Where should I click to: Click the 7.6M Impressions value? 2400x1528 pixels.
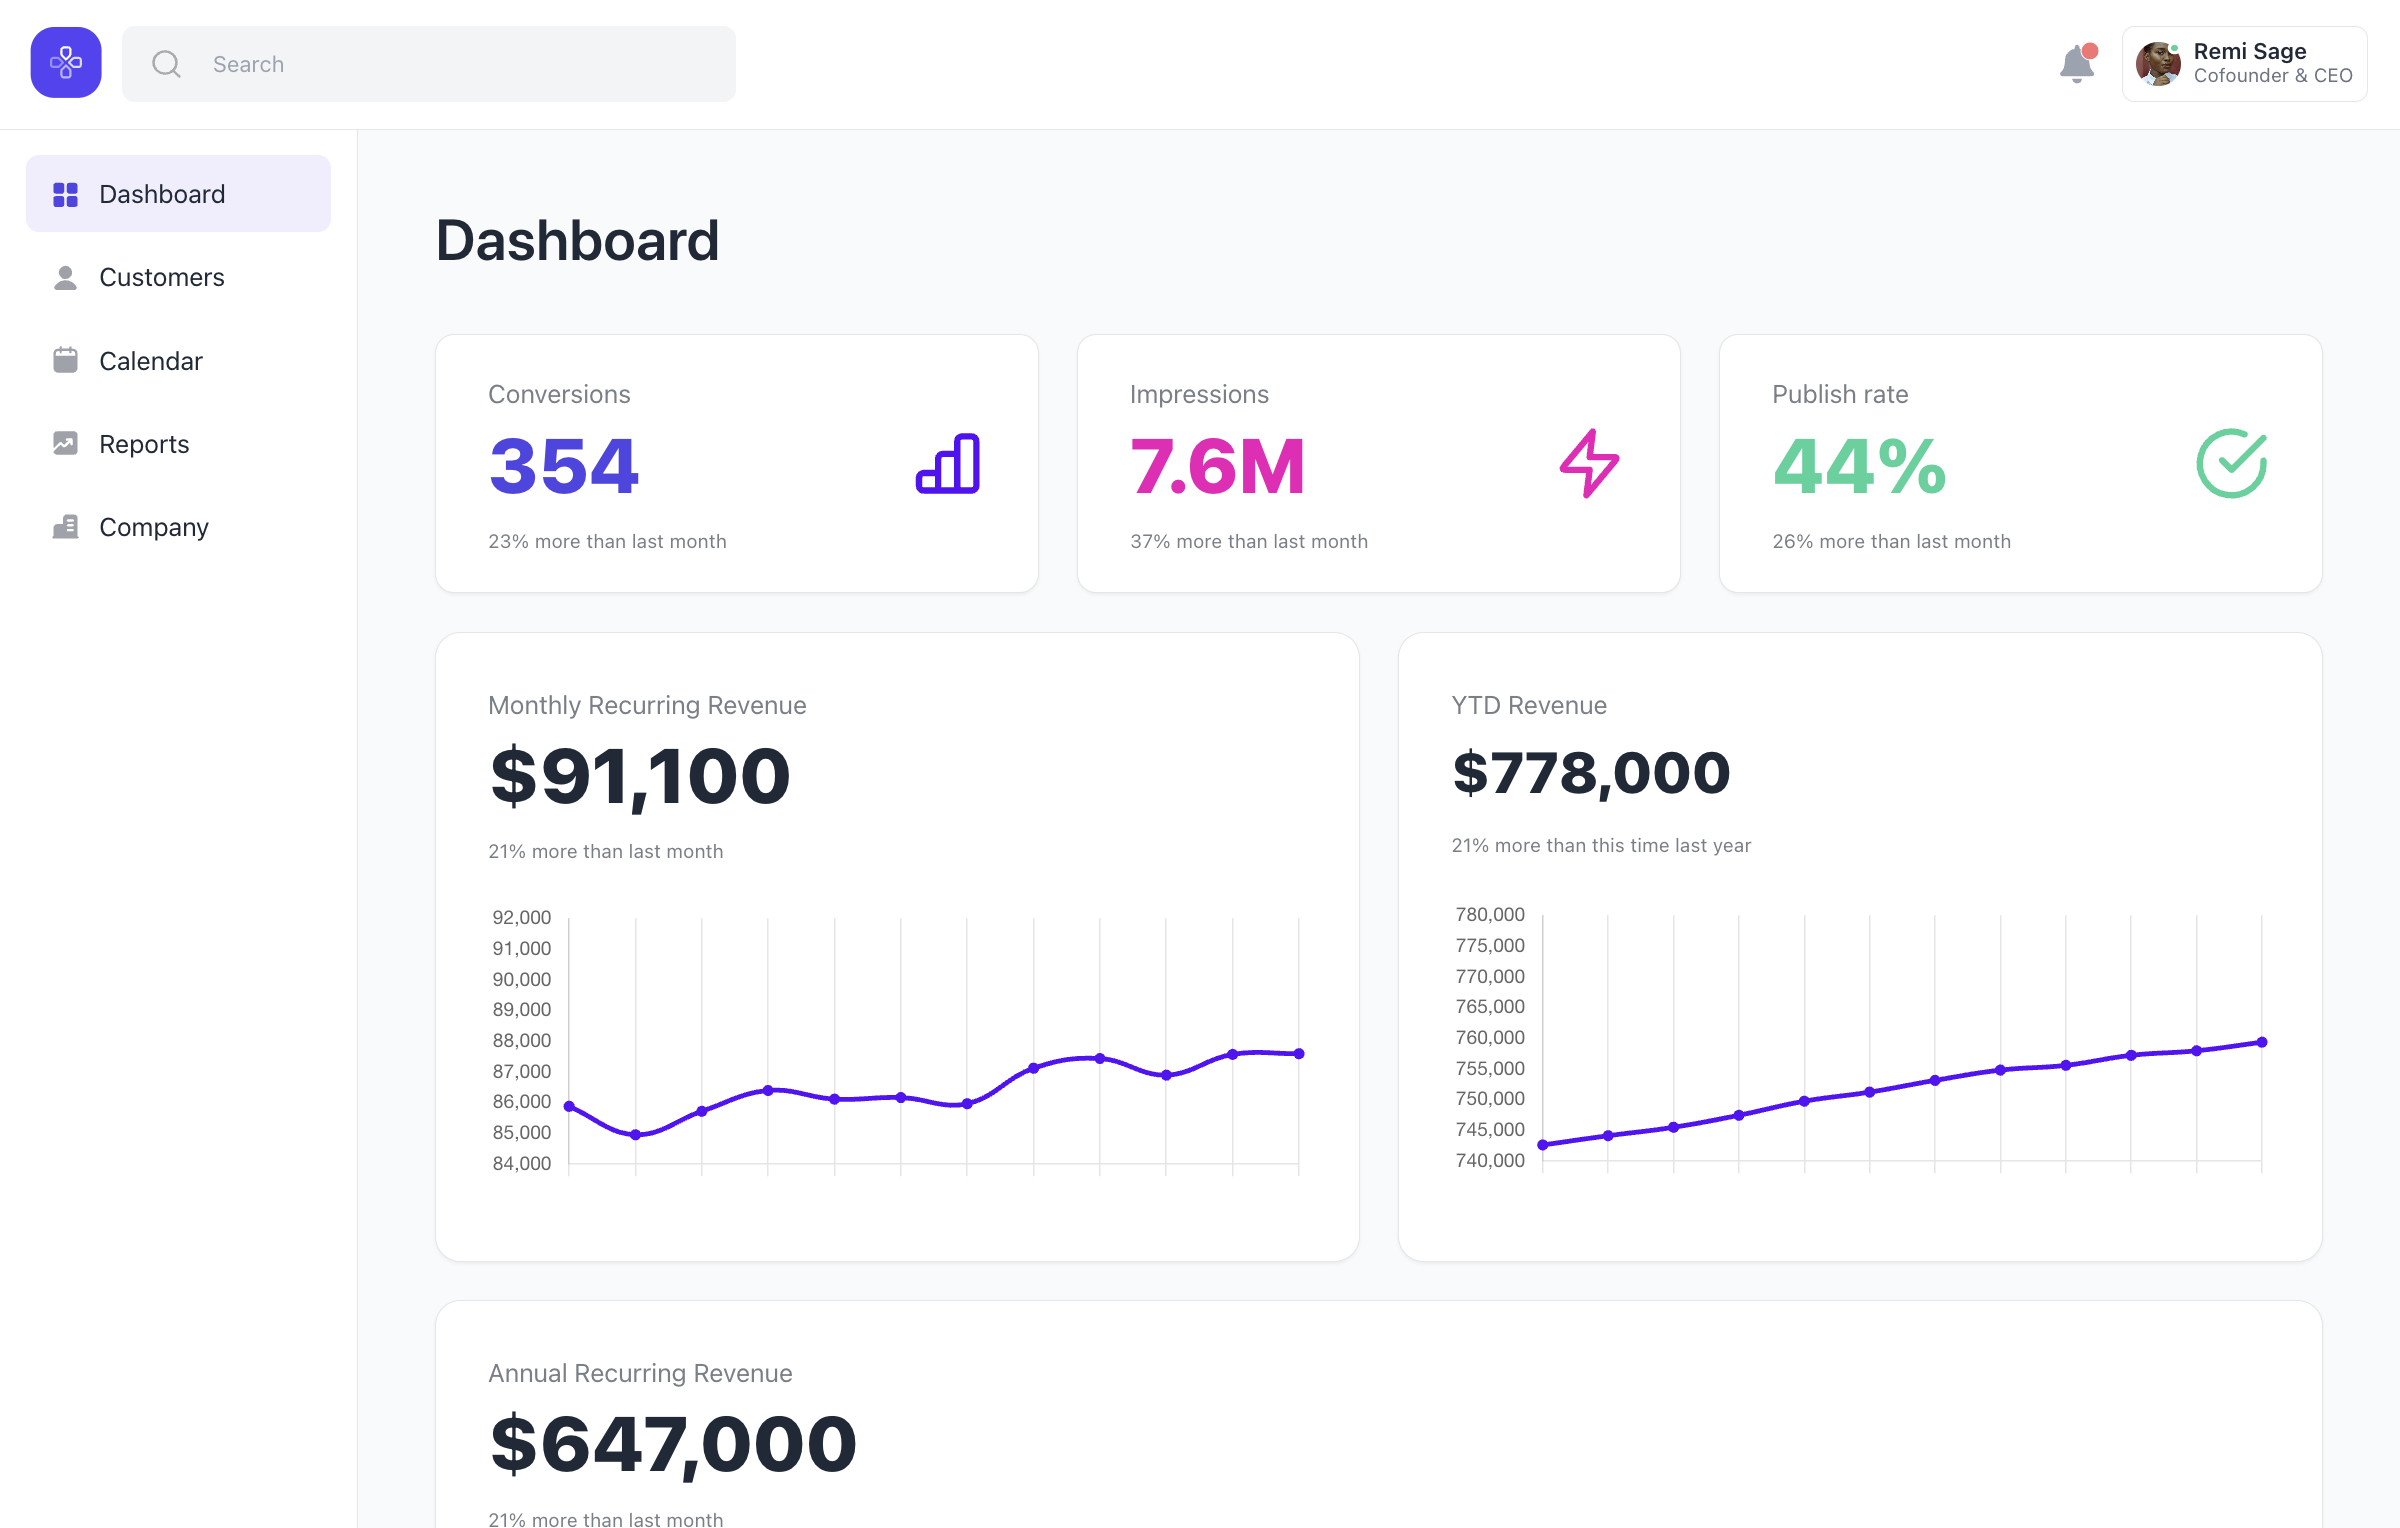(x=1218, y=466)
